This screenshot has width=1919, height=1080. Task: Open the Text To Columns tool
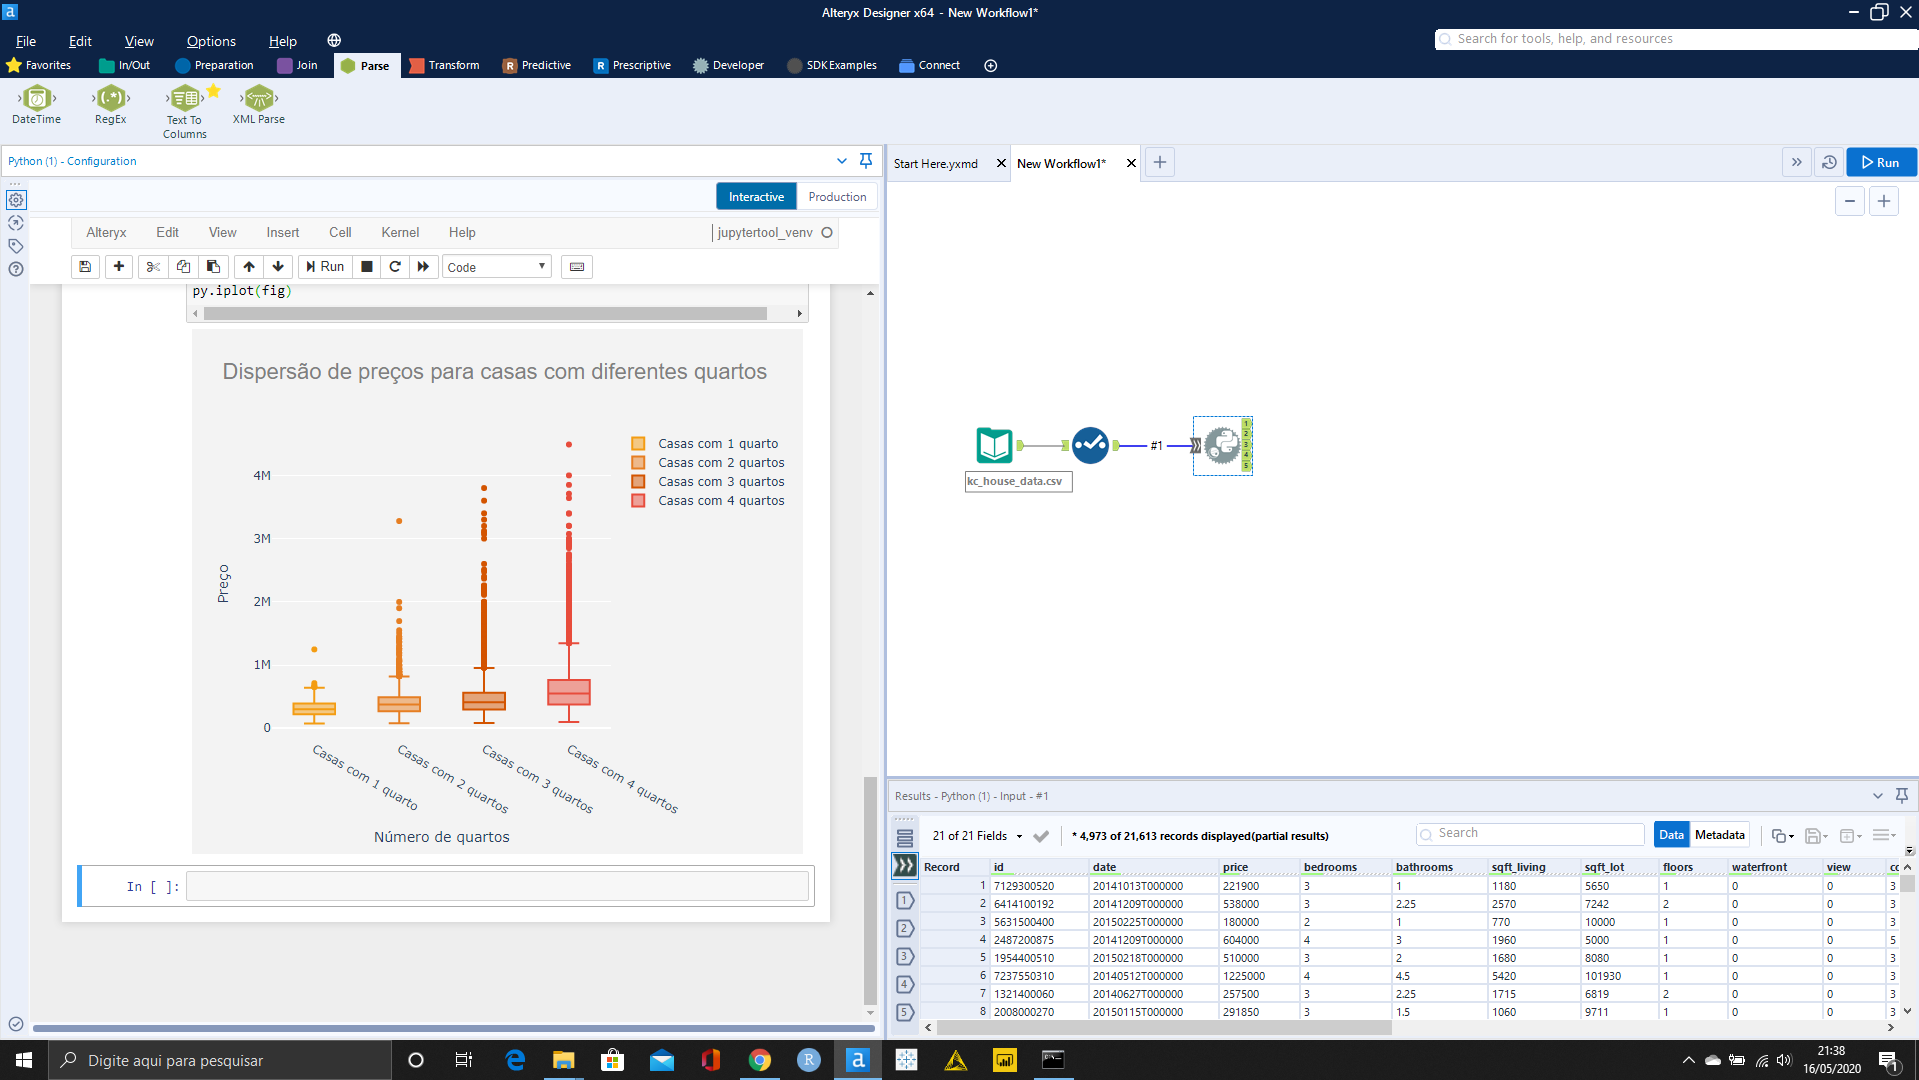[184, 100]
